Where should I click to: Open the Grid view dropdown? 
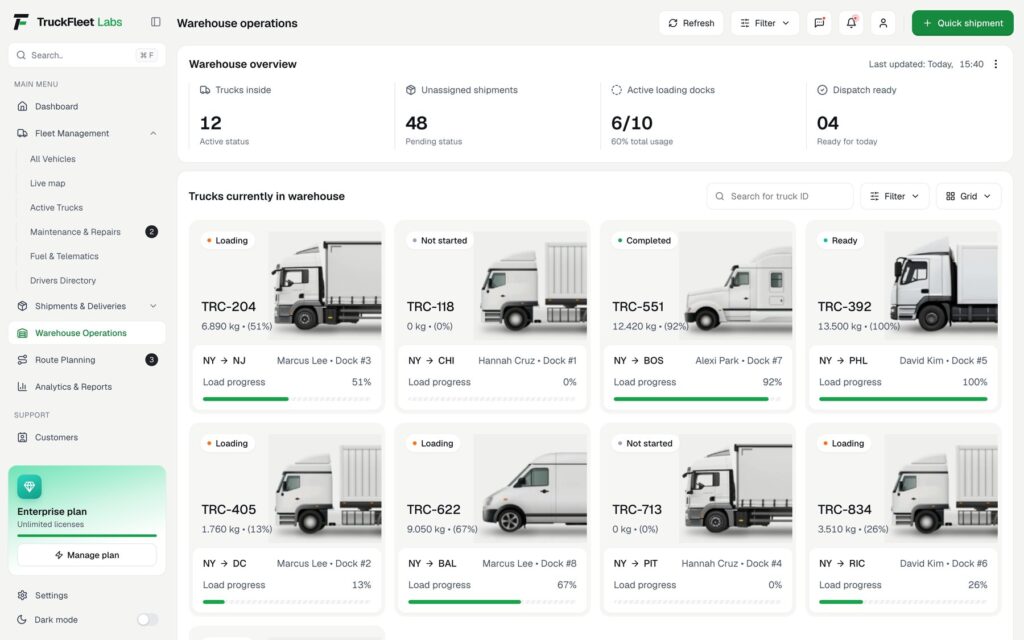968,197
